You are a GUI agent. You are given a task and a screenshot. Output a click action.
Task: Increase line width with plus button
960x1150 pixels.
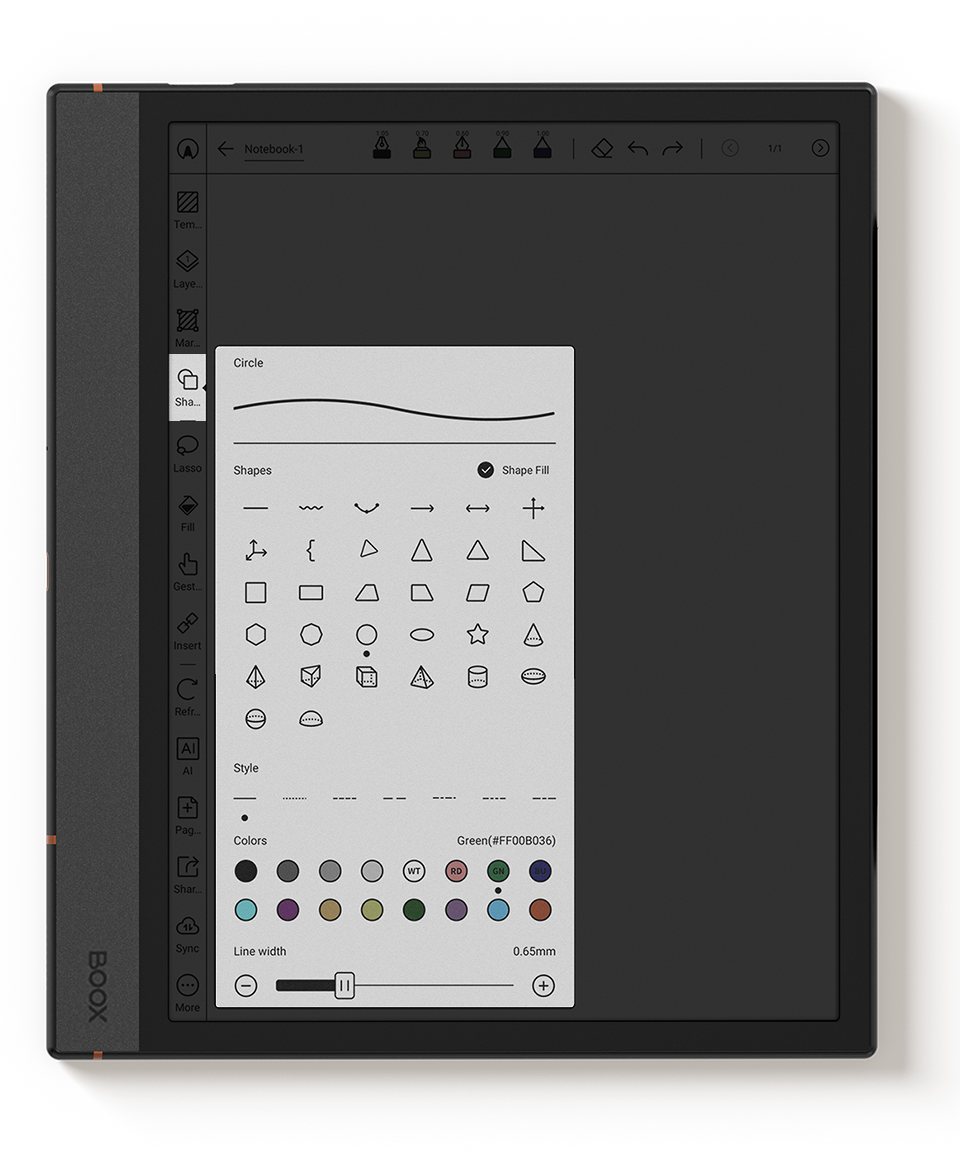543,986
